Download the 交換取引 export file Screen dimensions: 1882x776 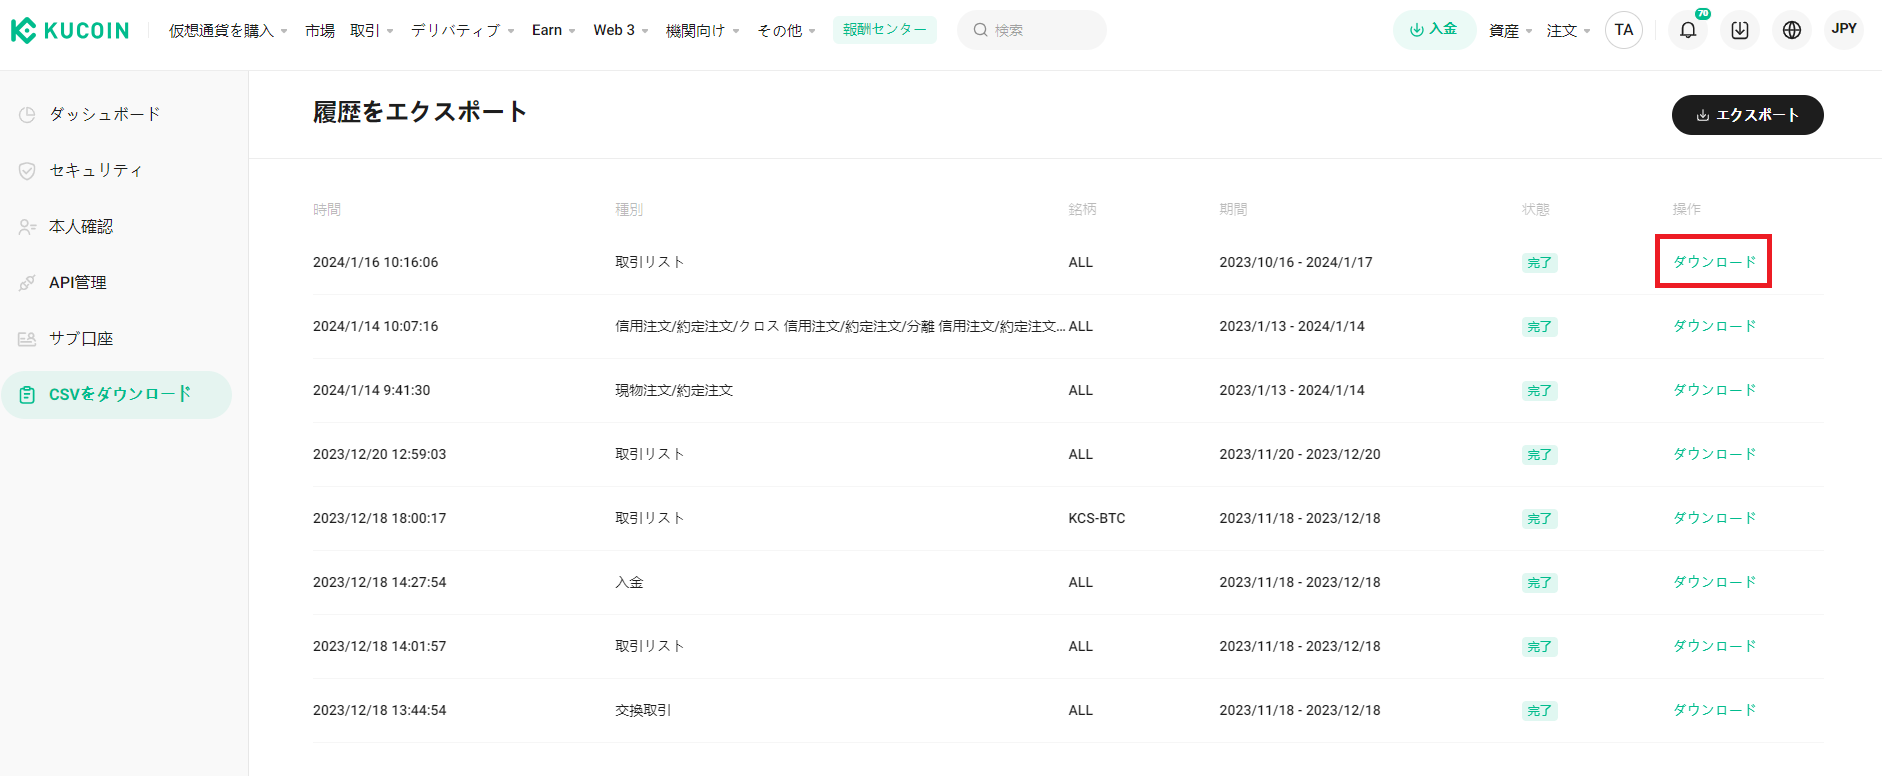[1714, 710]
